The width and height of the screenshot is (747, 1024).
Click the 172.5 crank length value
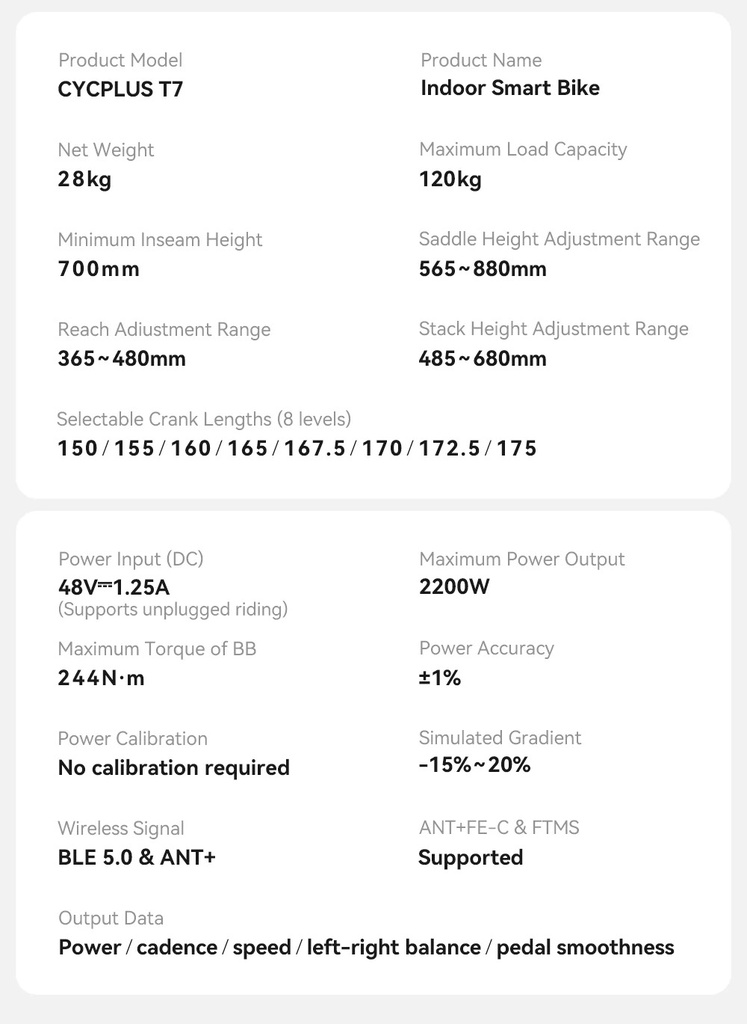[449, 449]
